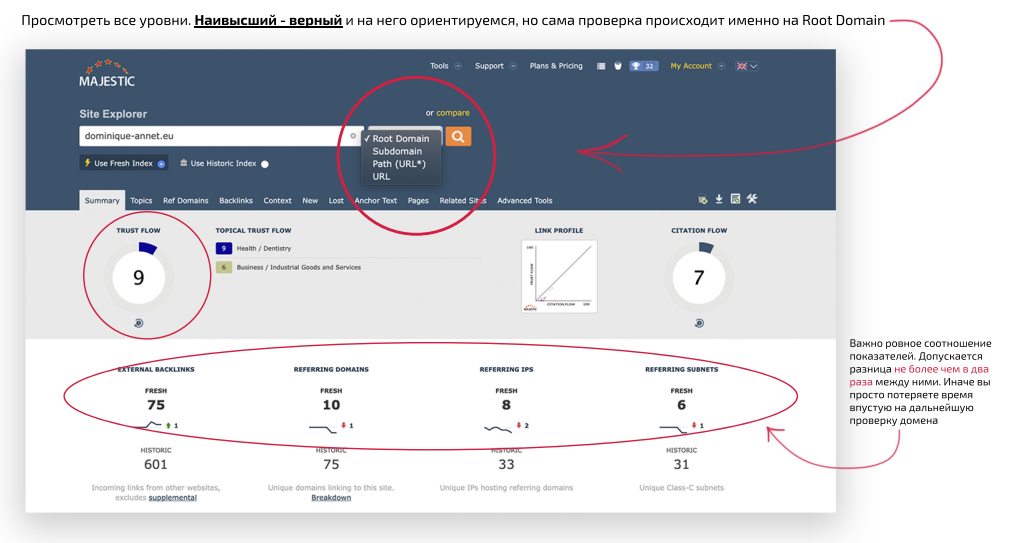Screen dimensions: 1021x543
Task: Switch to the Ref Domains tab
Action: point(186,201)
